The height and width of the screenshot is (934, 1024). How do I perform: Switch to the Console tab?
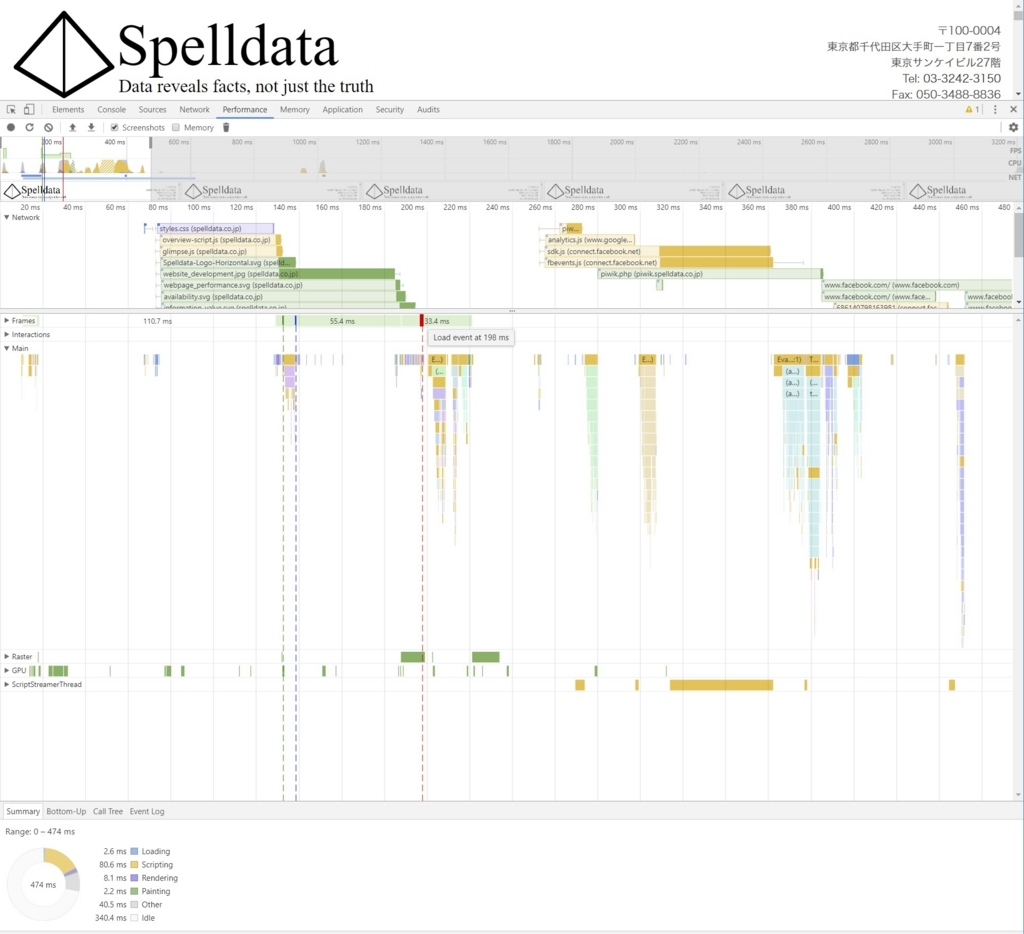click(x=112, y=110)
